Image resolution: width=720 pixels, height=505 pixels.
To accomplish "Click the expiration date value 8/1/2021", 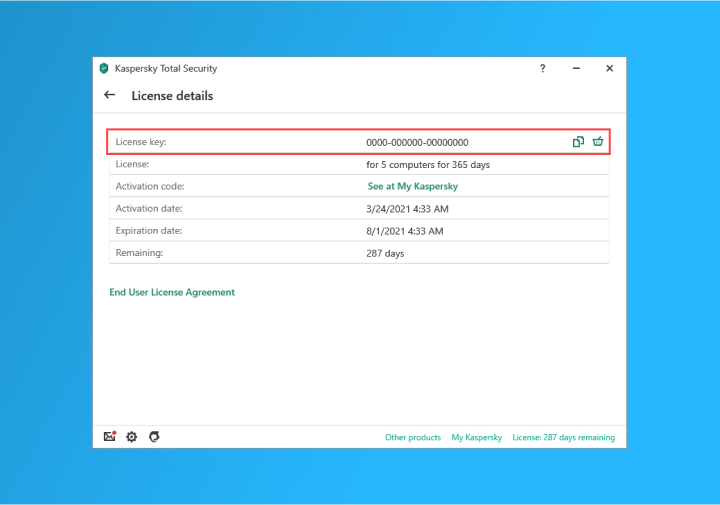I will [404, 230].
